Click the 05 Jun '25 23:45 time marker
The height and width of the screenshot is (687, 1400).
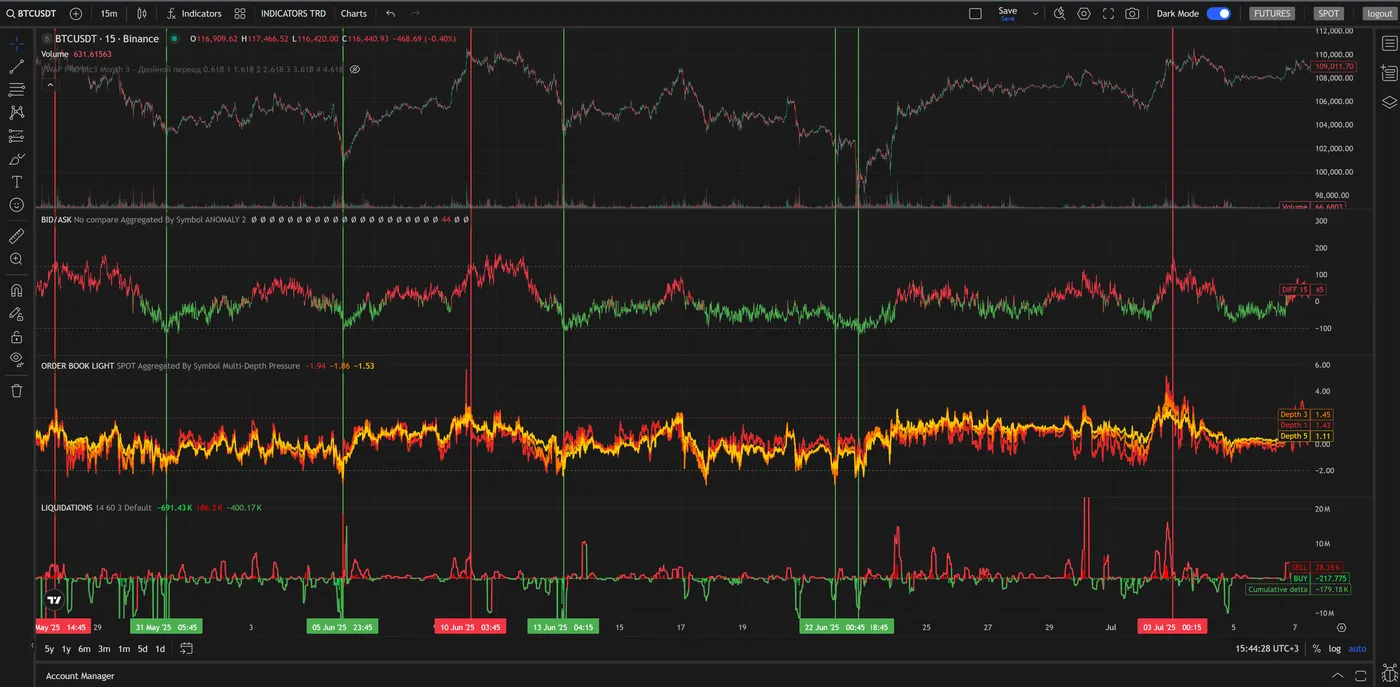coord(342,627)
